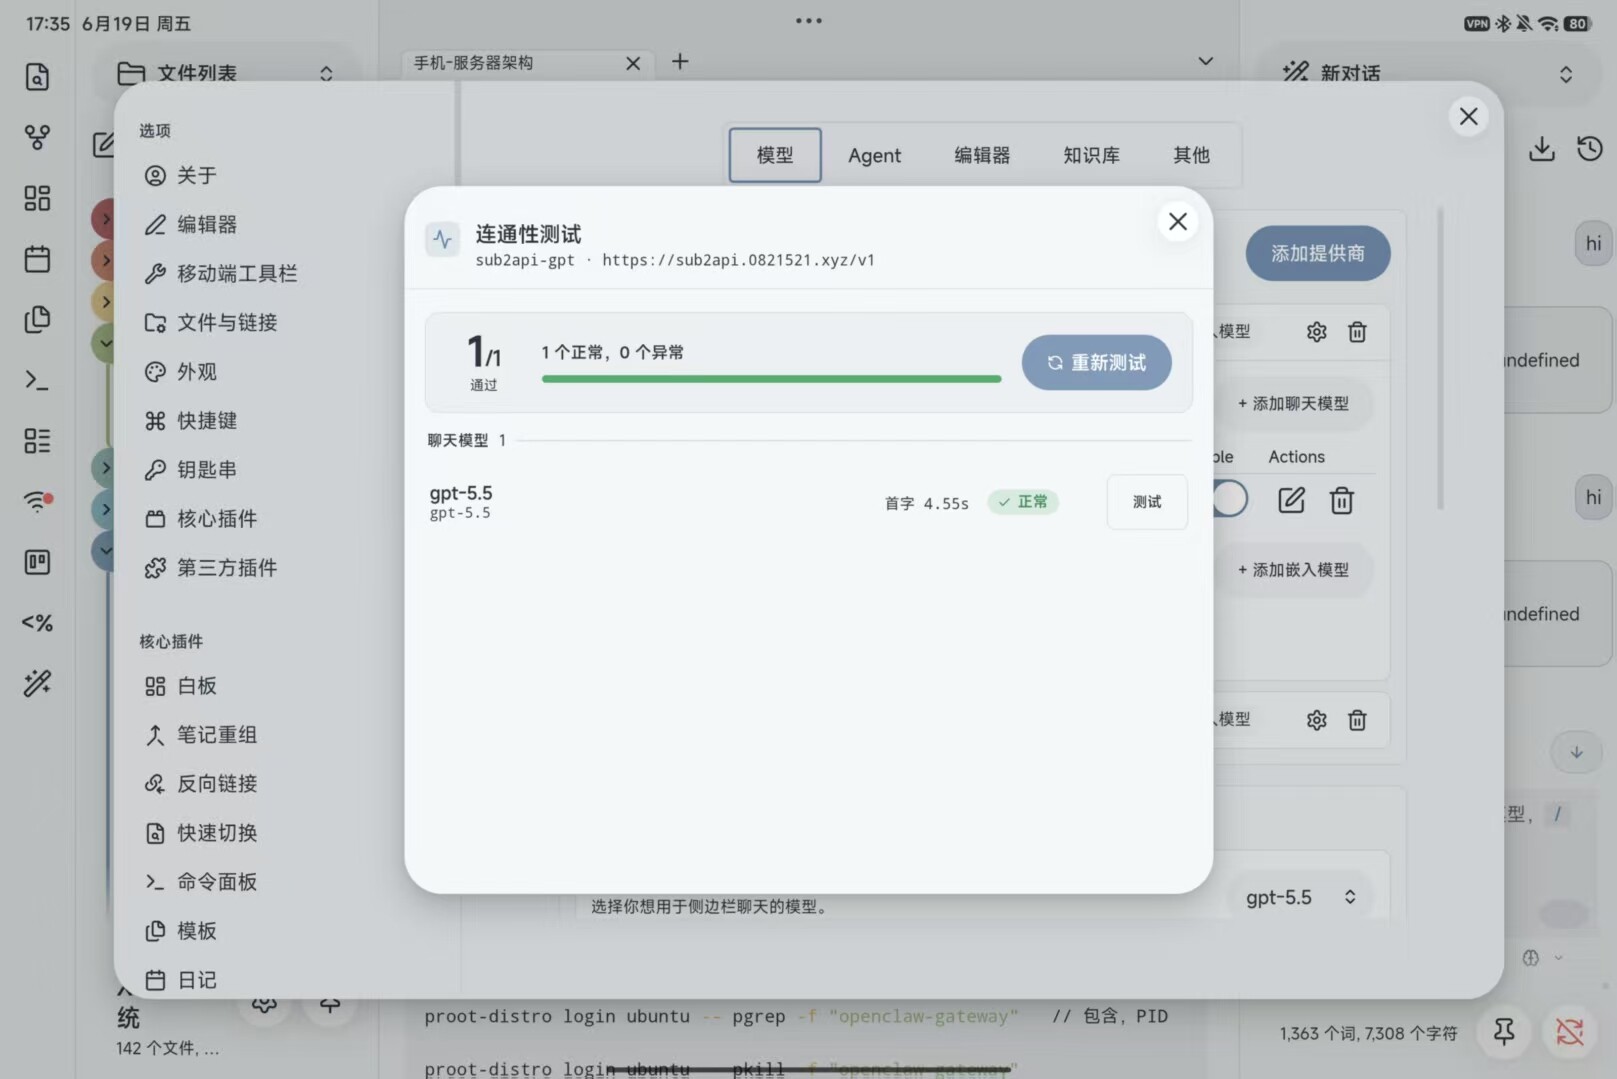Open the kanban board icon in left ribbon
This screenshot has height=1079, width=1617.
pos(37,562)
